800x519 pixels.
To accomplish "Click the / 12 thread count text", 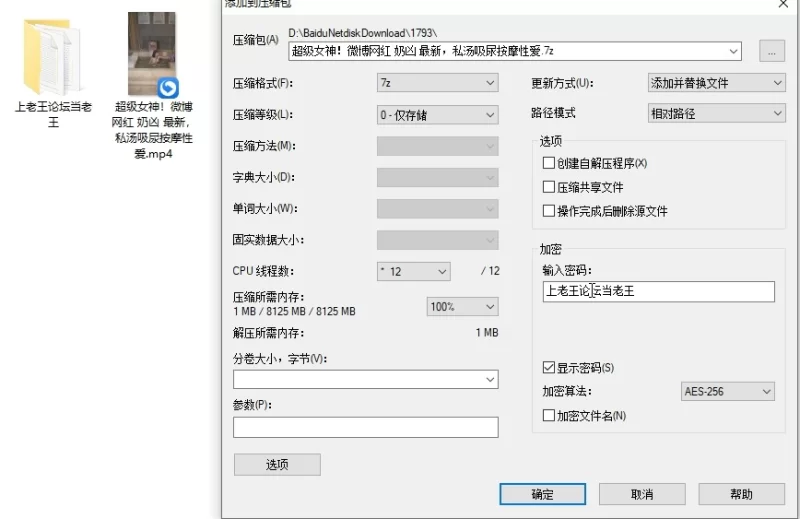I will pos(490,271).
